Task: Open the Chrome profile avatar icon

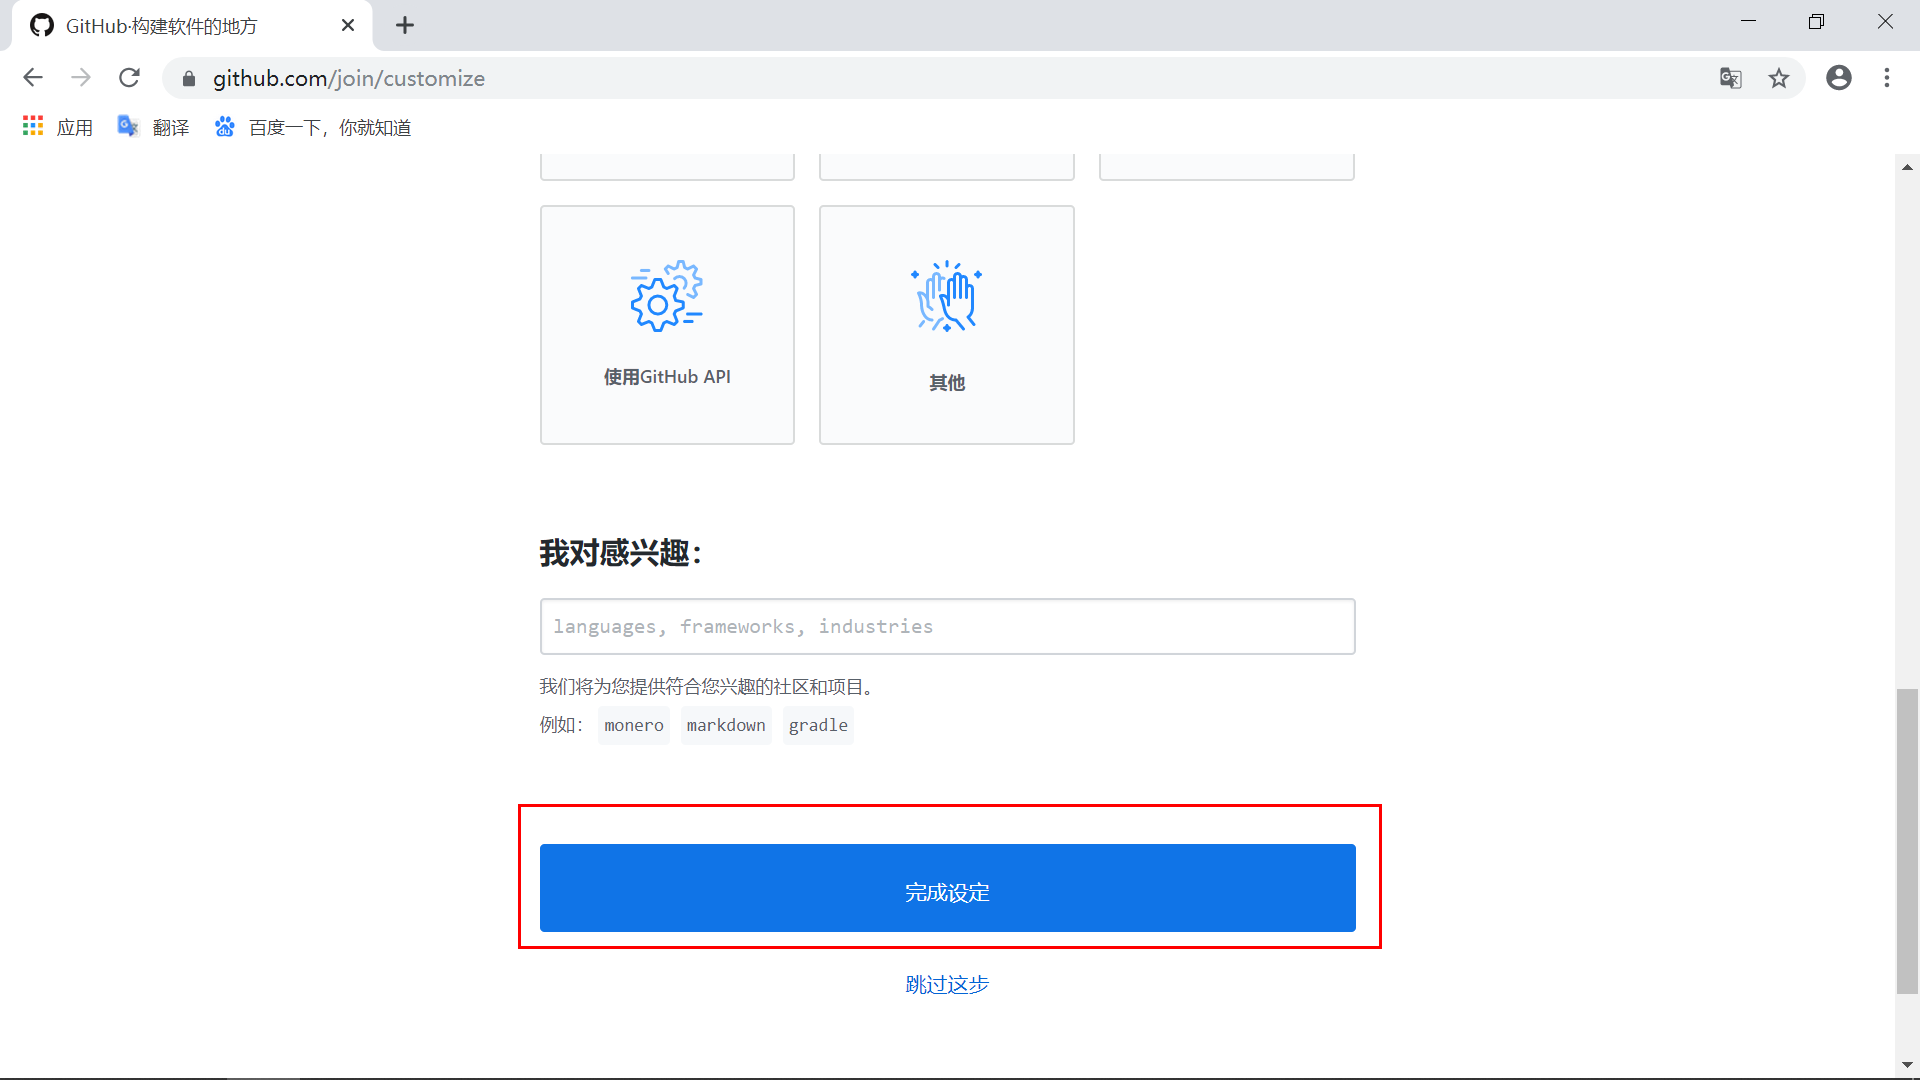Action: 1838,78
